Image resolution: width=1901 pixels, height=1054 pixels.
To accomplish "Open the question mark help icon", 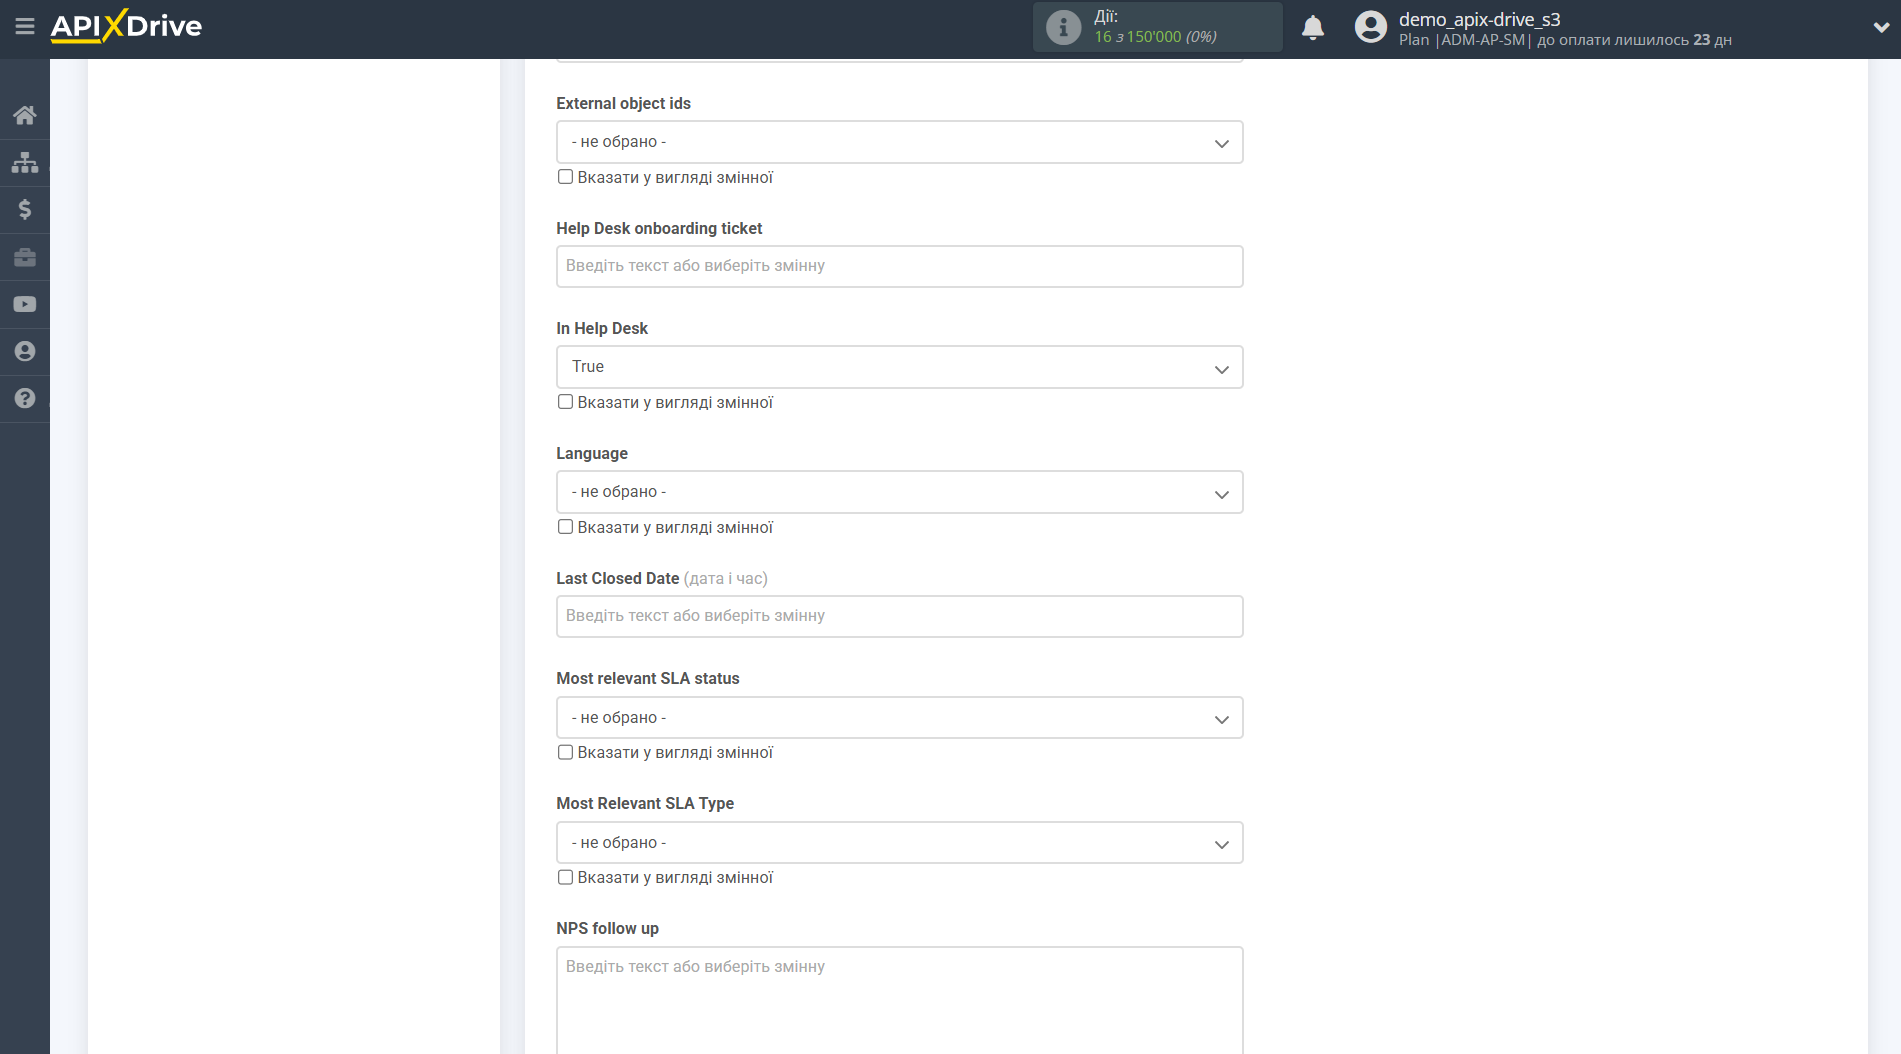I will click(x=25, y=398).
